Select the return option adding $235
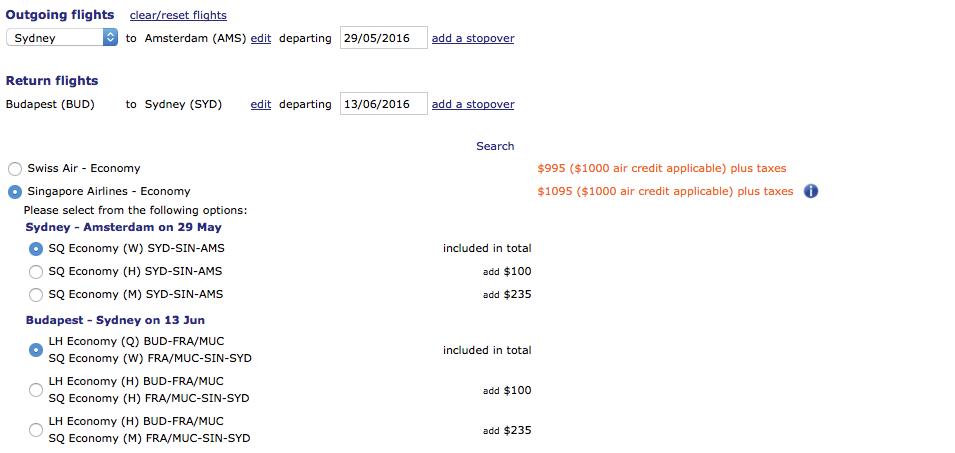Viewport: 955px width, 453px height. tap(37, 430)
